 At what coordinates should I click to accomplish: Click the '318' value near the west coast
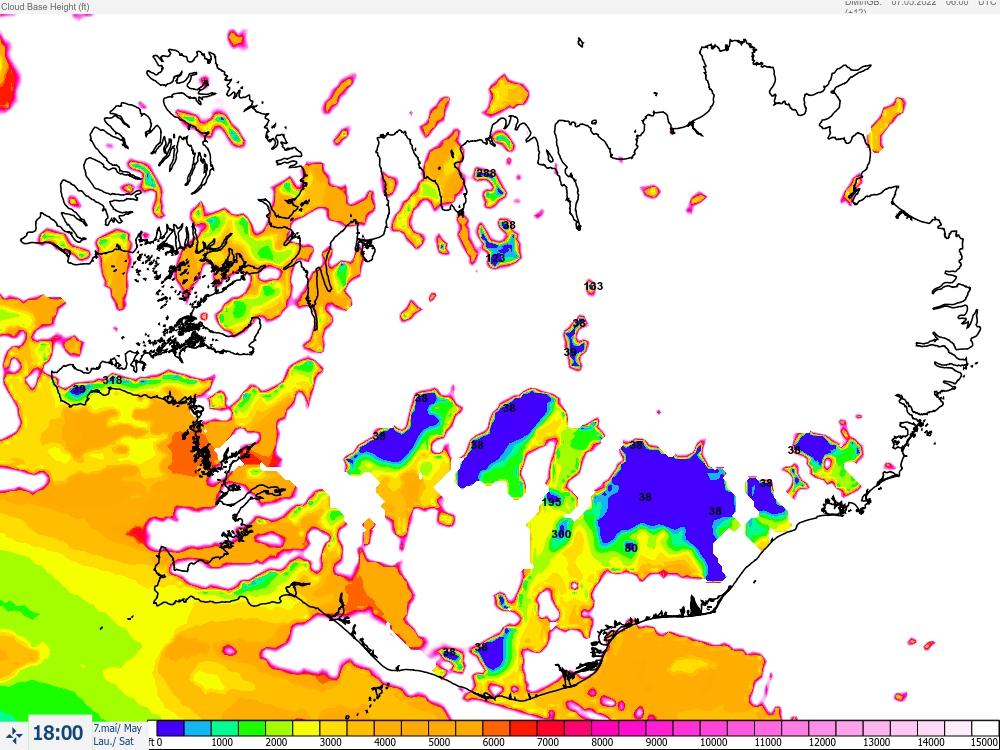[x=112, y=380]
